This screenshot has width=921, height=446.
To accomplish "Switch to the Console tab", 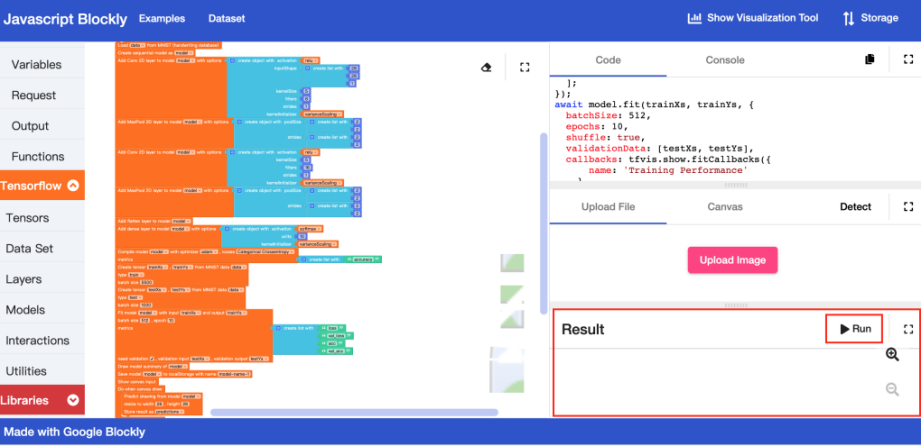I will (x=725, y=60).
